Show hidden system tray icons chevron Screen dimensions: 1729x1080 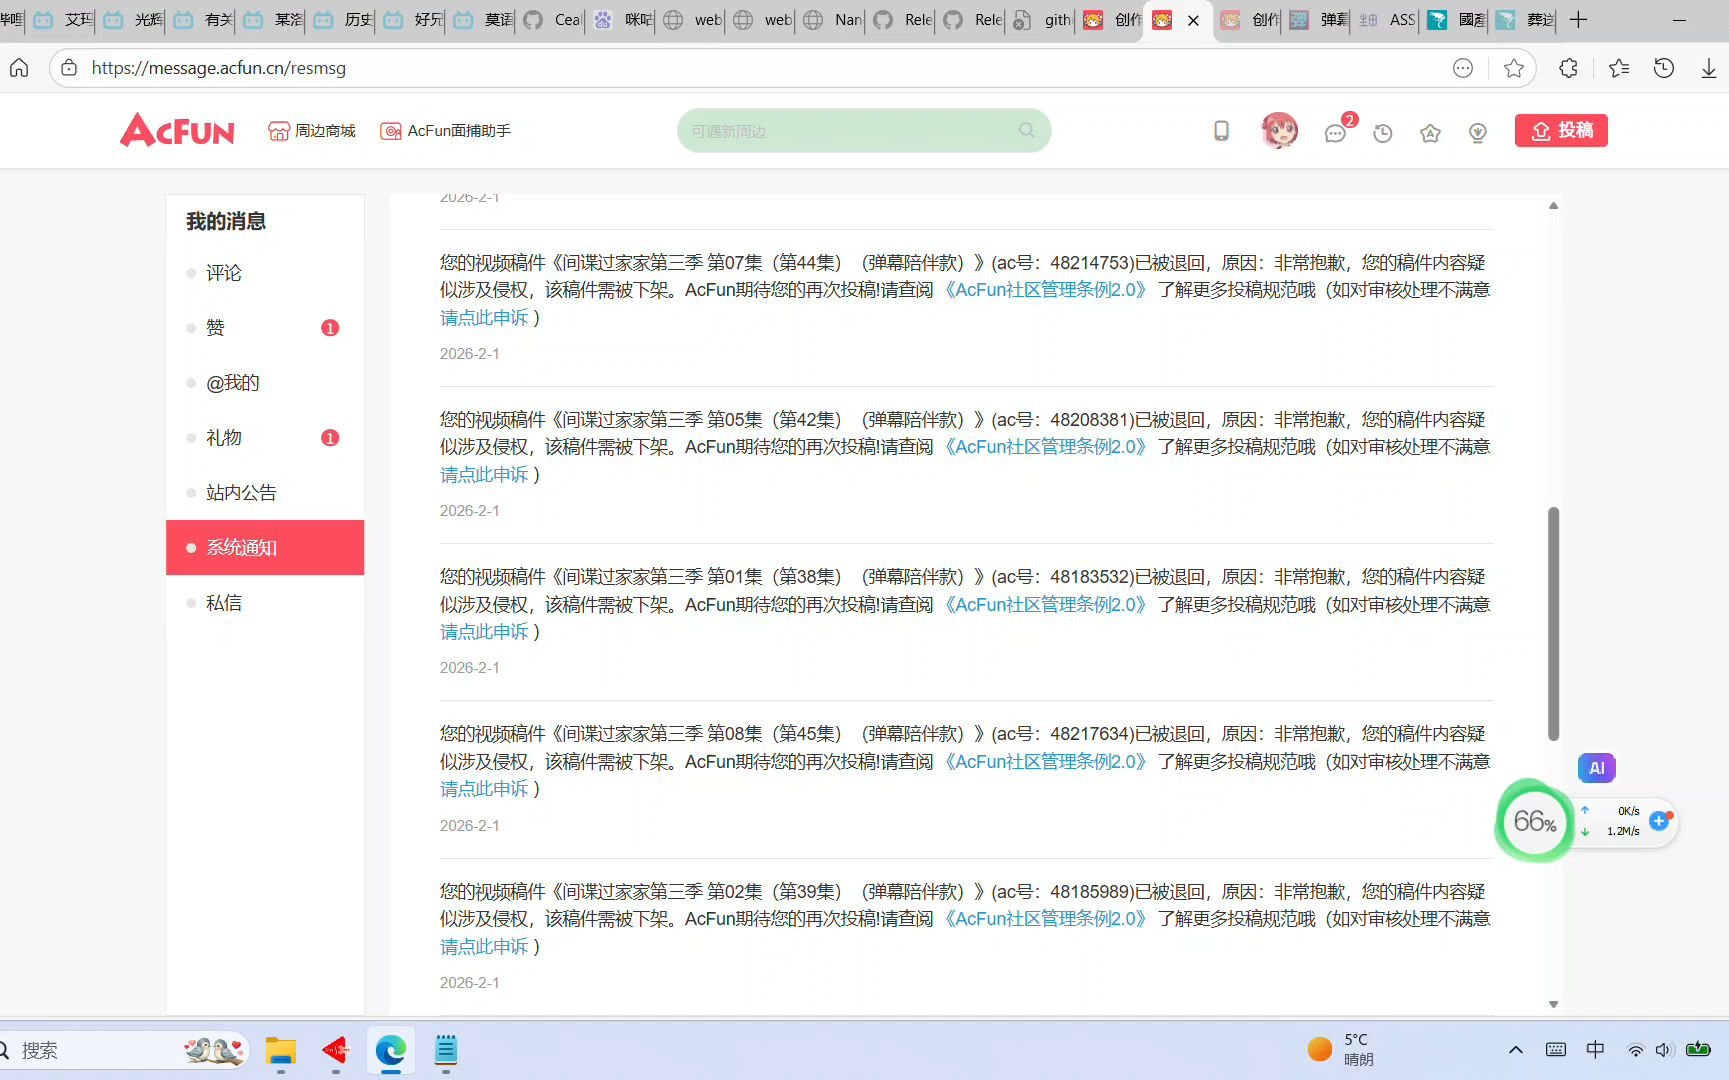(x=1516, y=1050)
